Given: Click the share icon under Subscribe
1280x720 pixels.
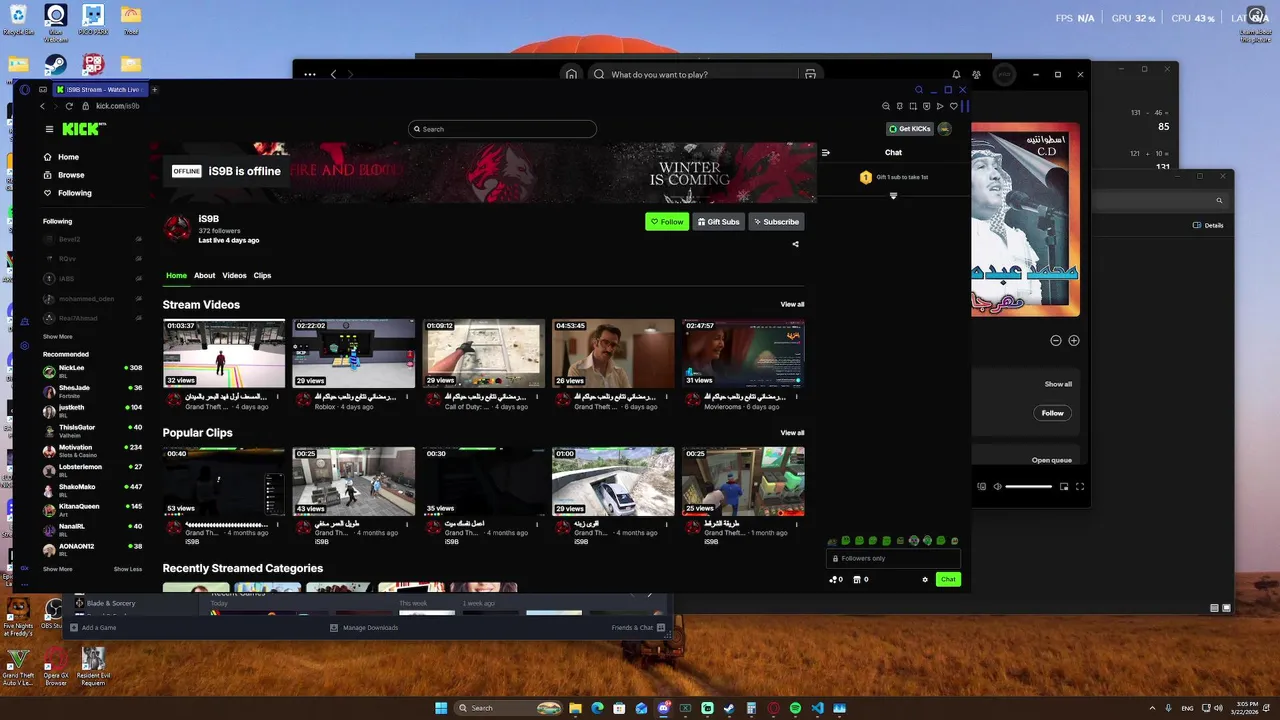Looking at the screenshot, I should click(x=796, y=244).
